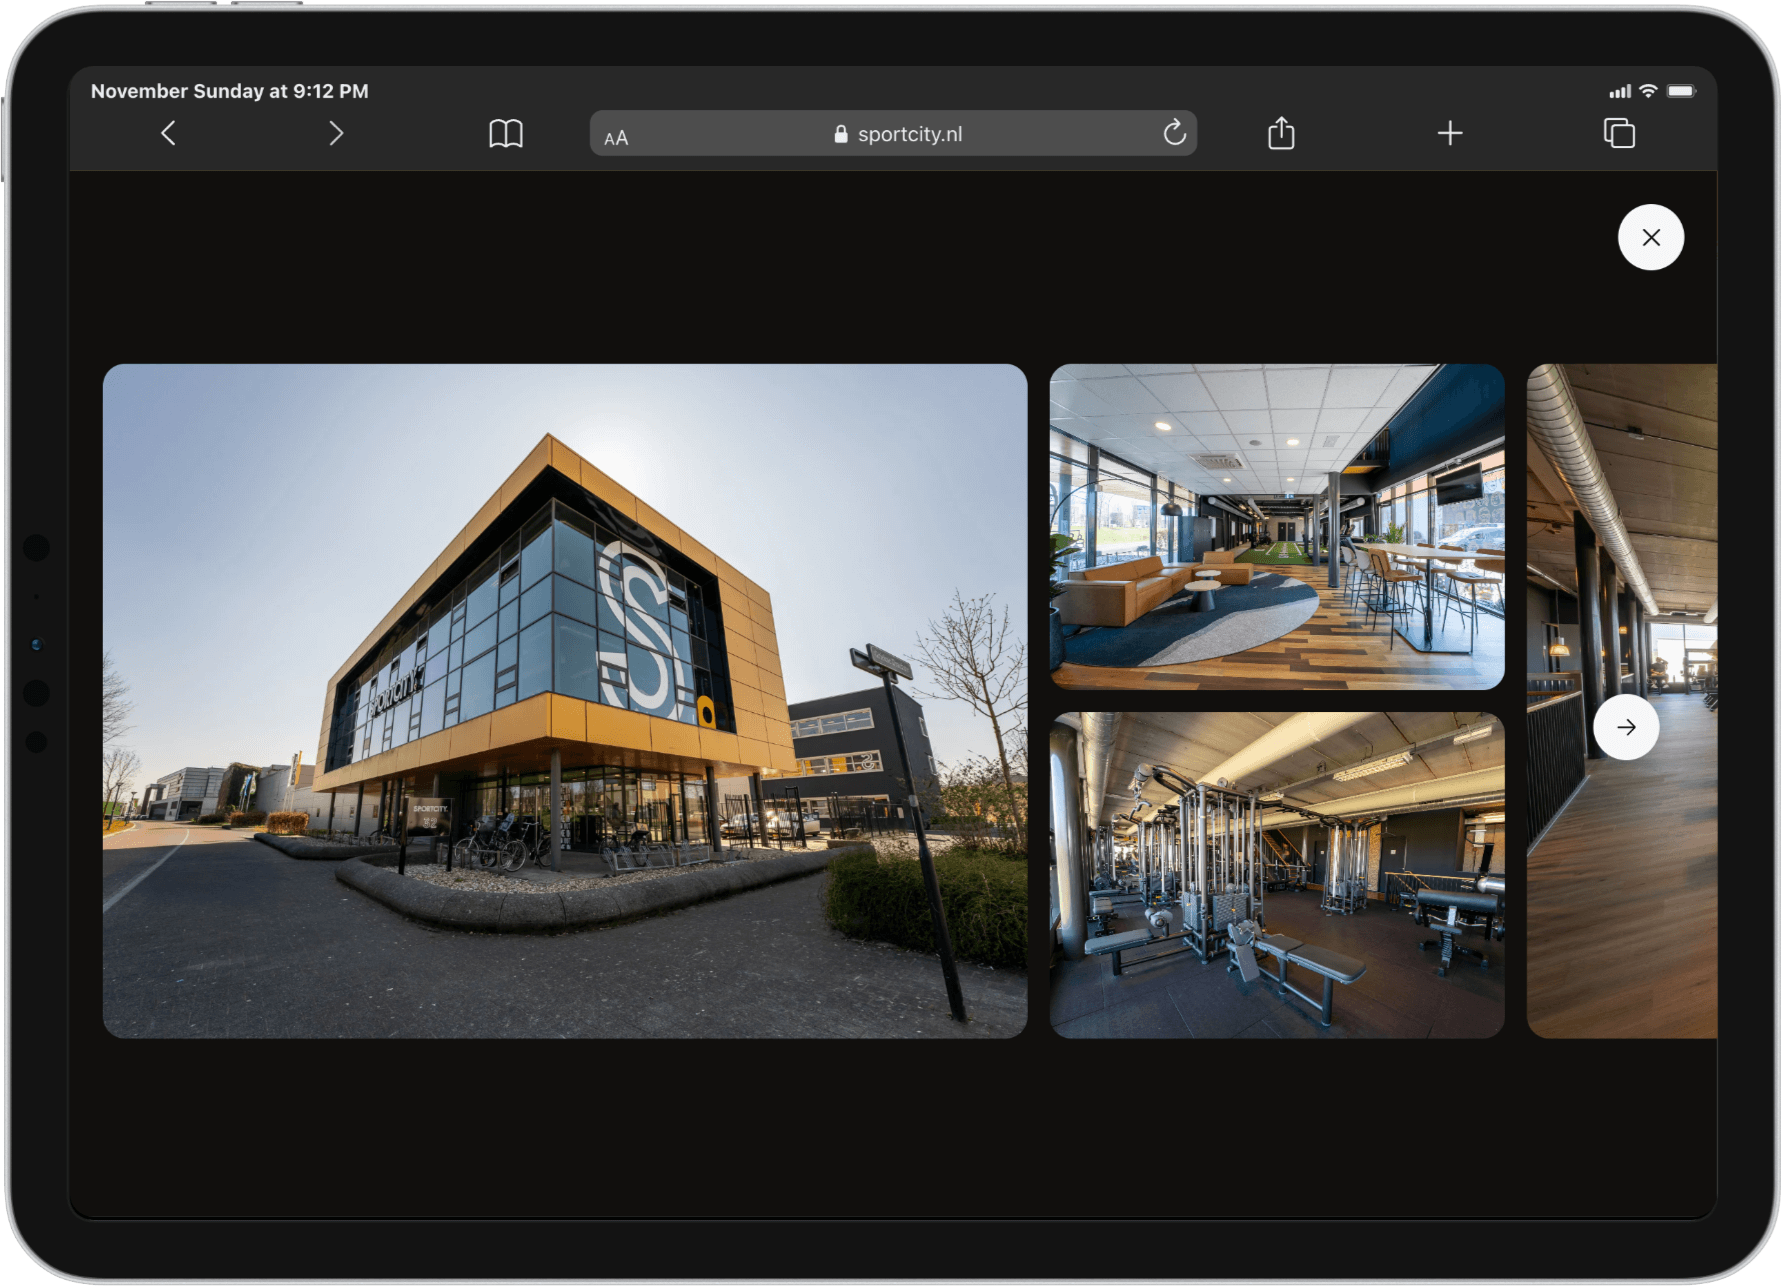Show the tab overview icon
This screenshot has width=1781, height=1286.
1619,133
